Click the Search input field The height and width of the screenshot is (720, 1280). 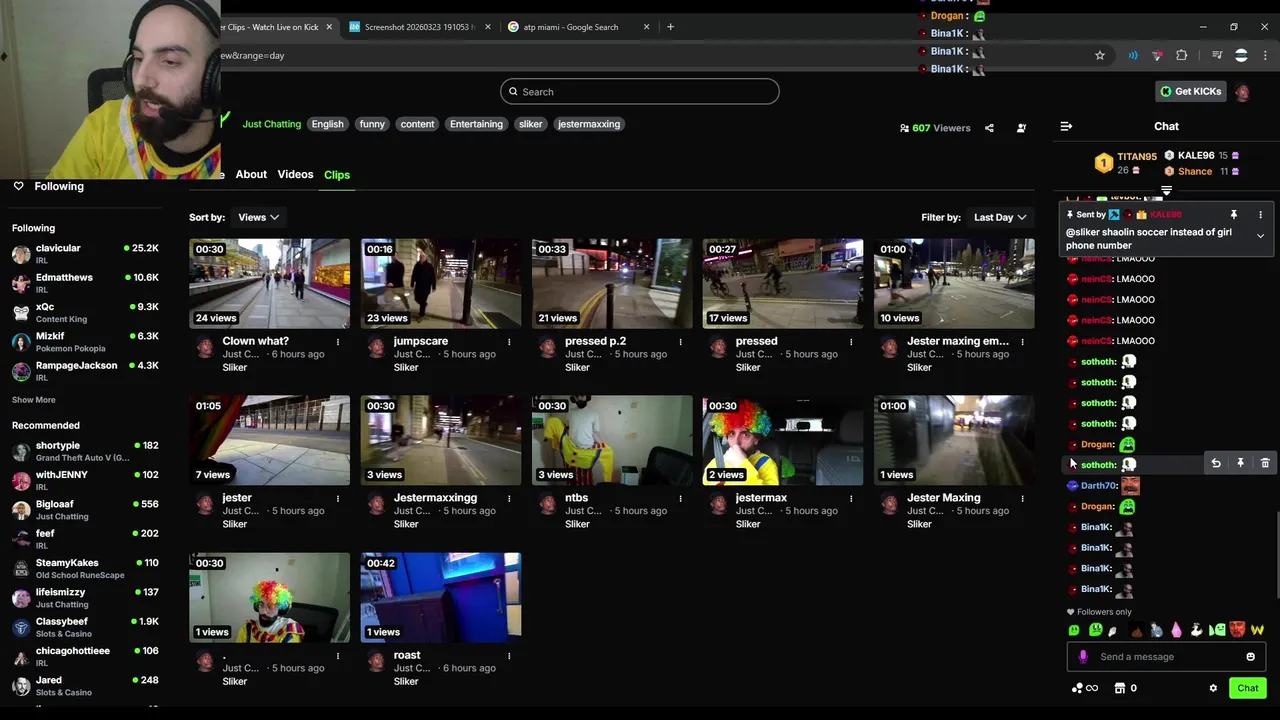point(639,91)
